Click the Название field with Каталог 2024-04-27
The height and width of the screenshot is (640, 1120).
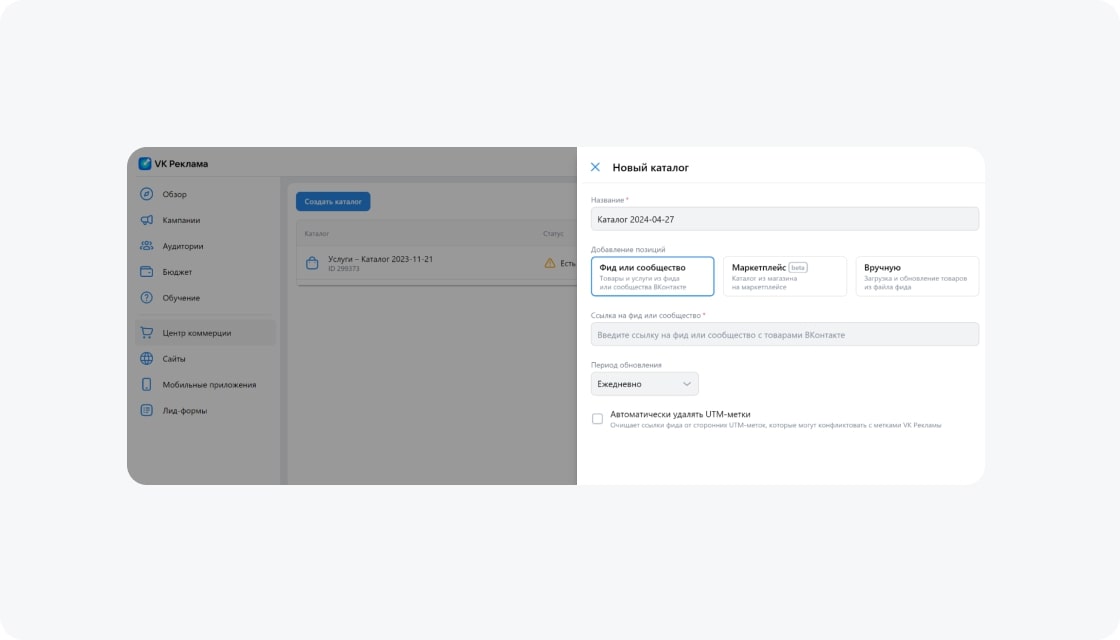click(x=784, y=219)
